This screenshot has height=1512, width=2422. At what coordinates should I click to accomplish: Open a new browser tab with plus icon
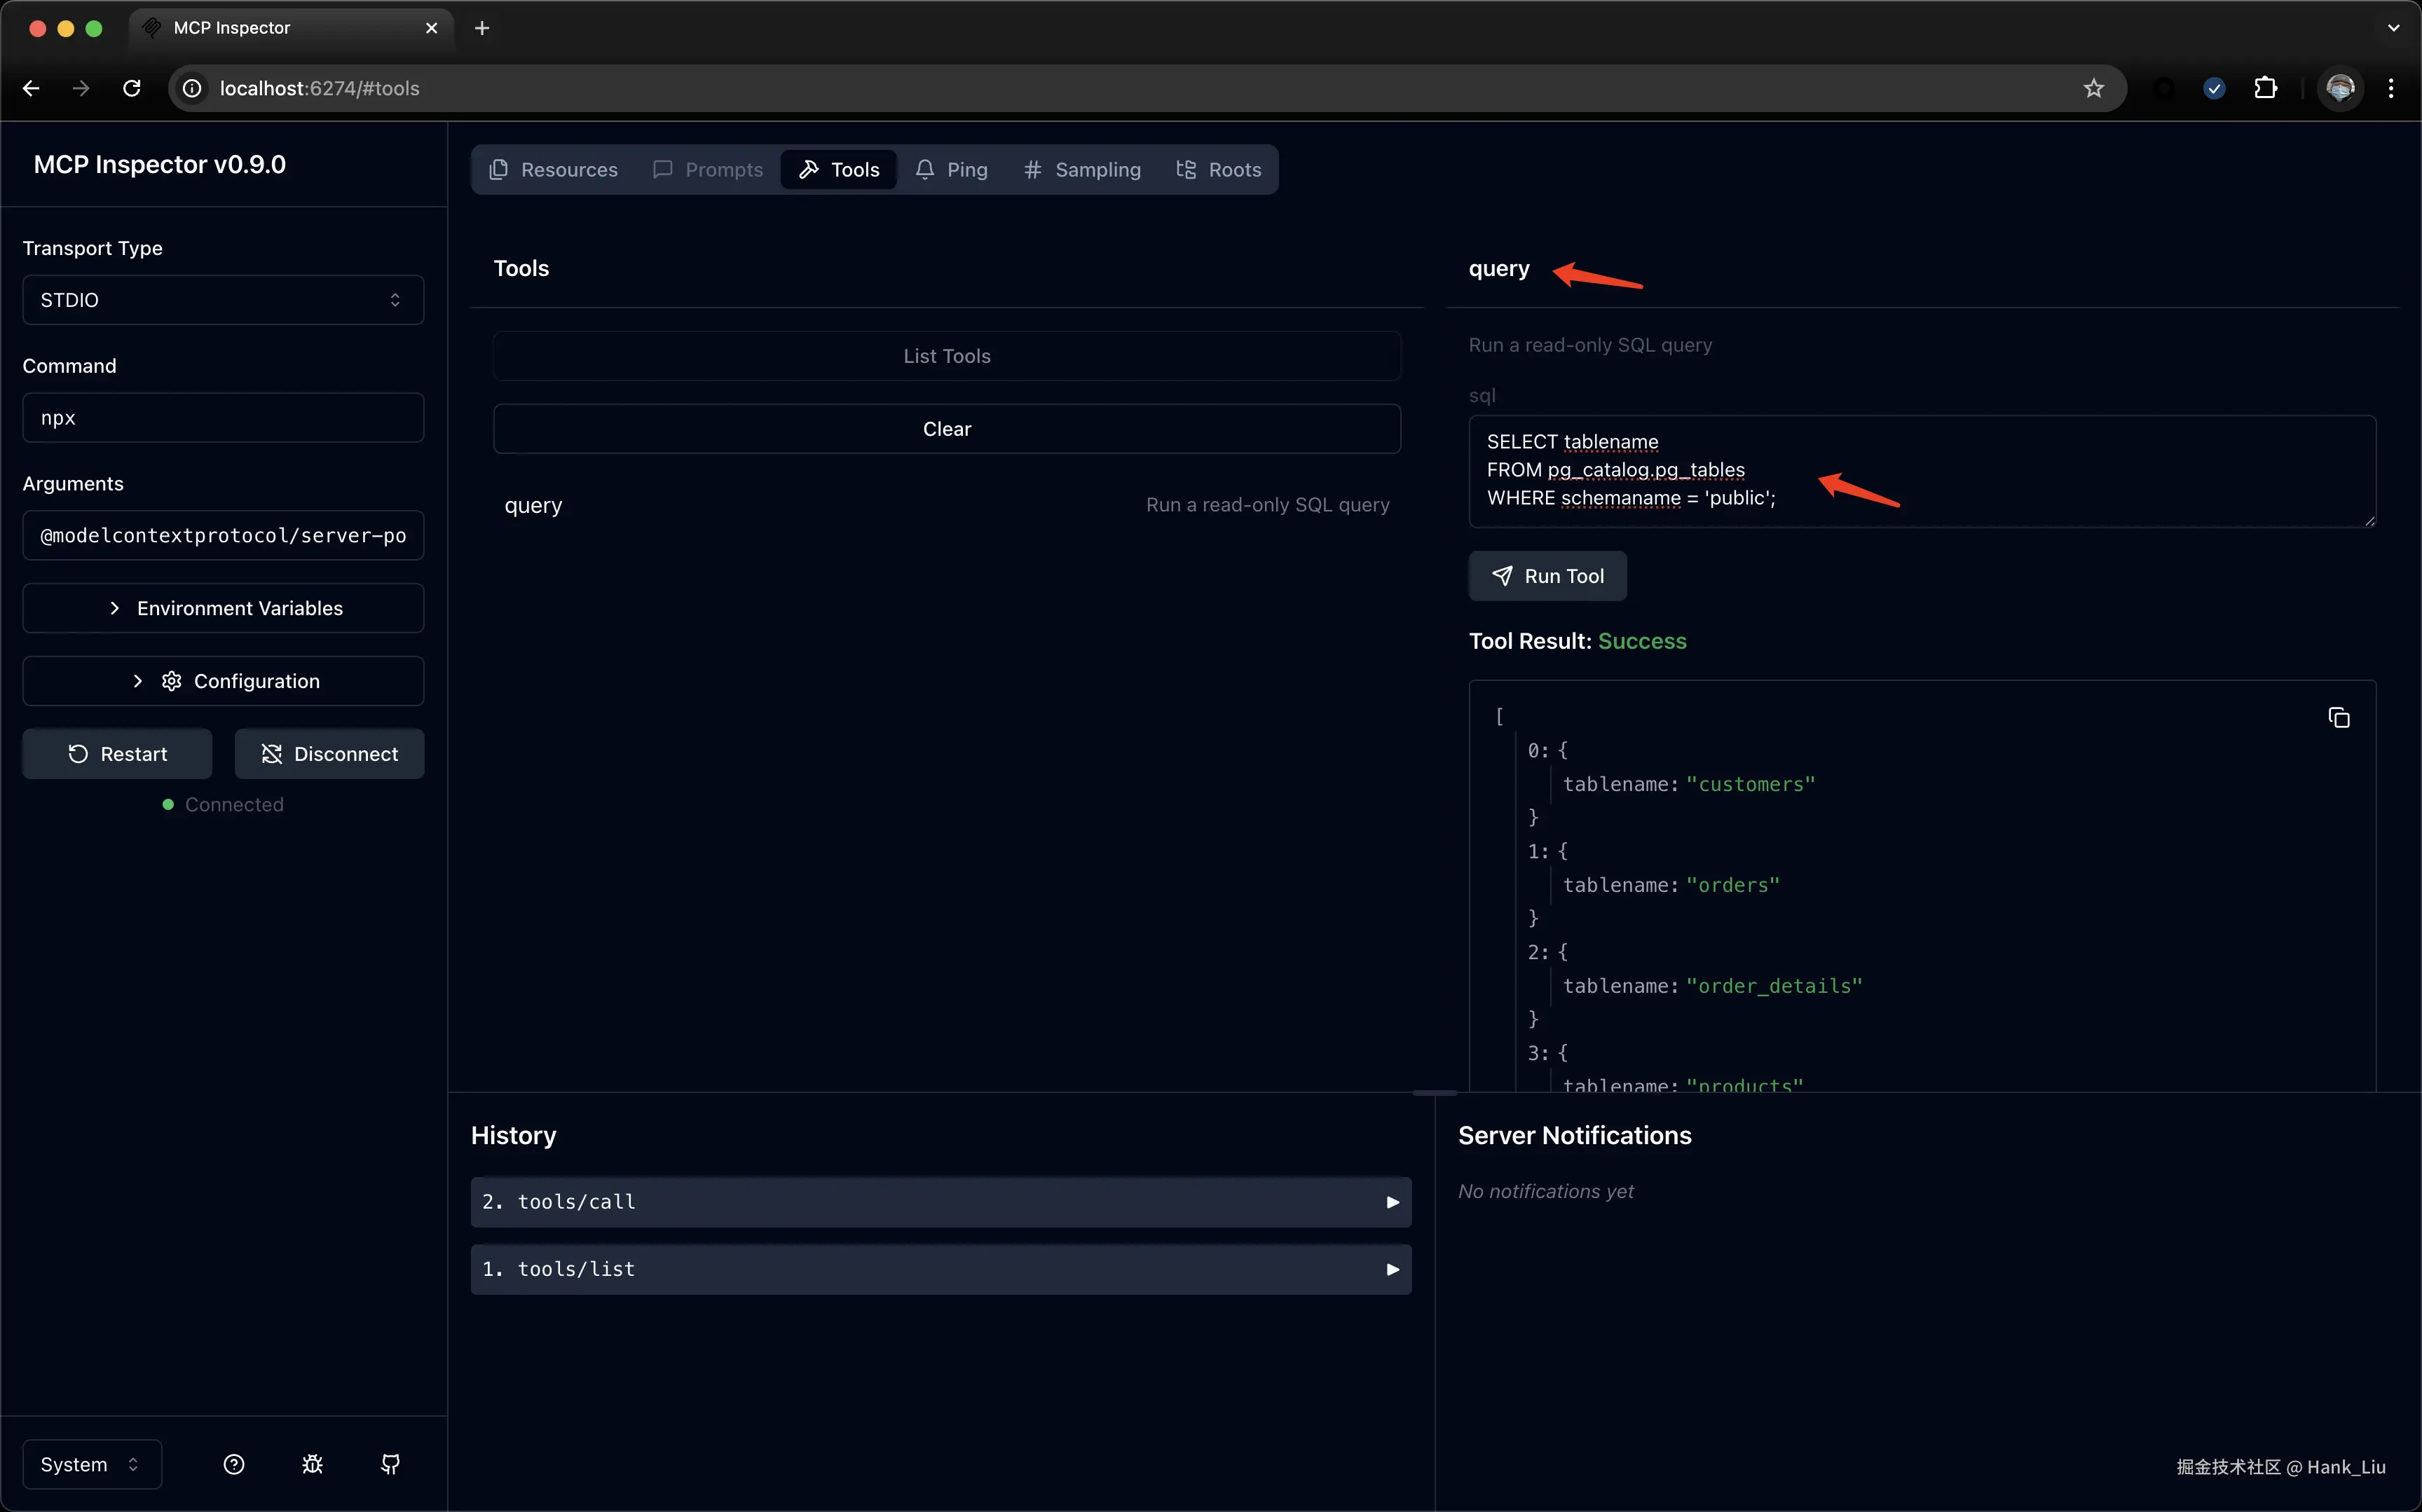(482, 28)
